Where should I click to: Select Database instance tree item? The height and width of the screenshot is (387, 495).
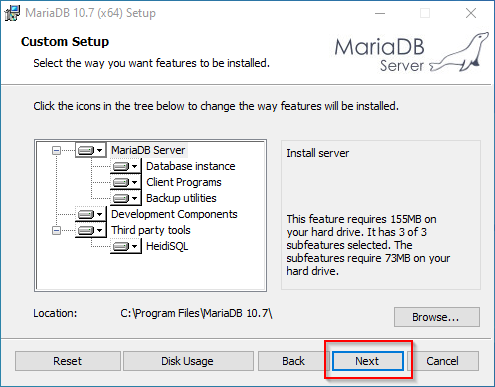pos(191,166)
